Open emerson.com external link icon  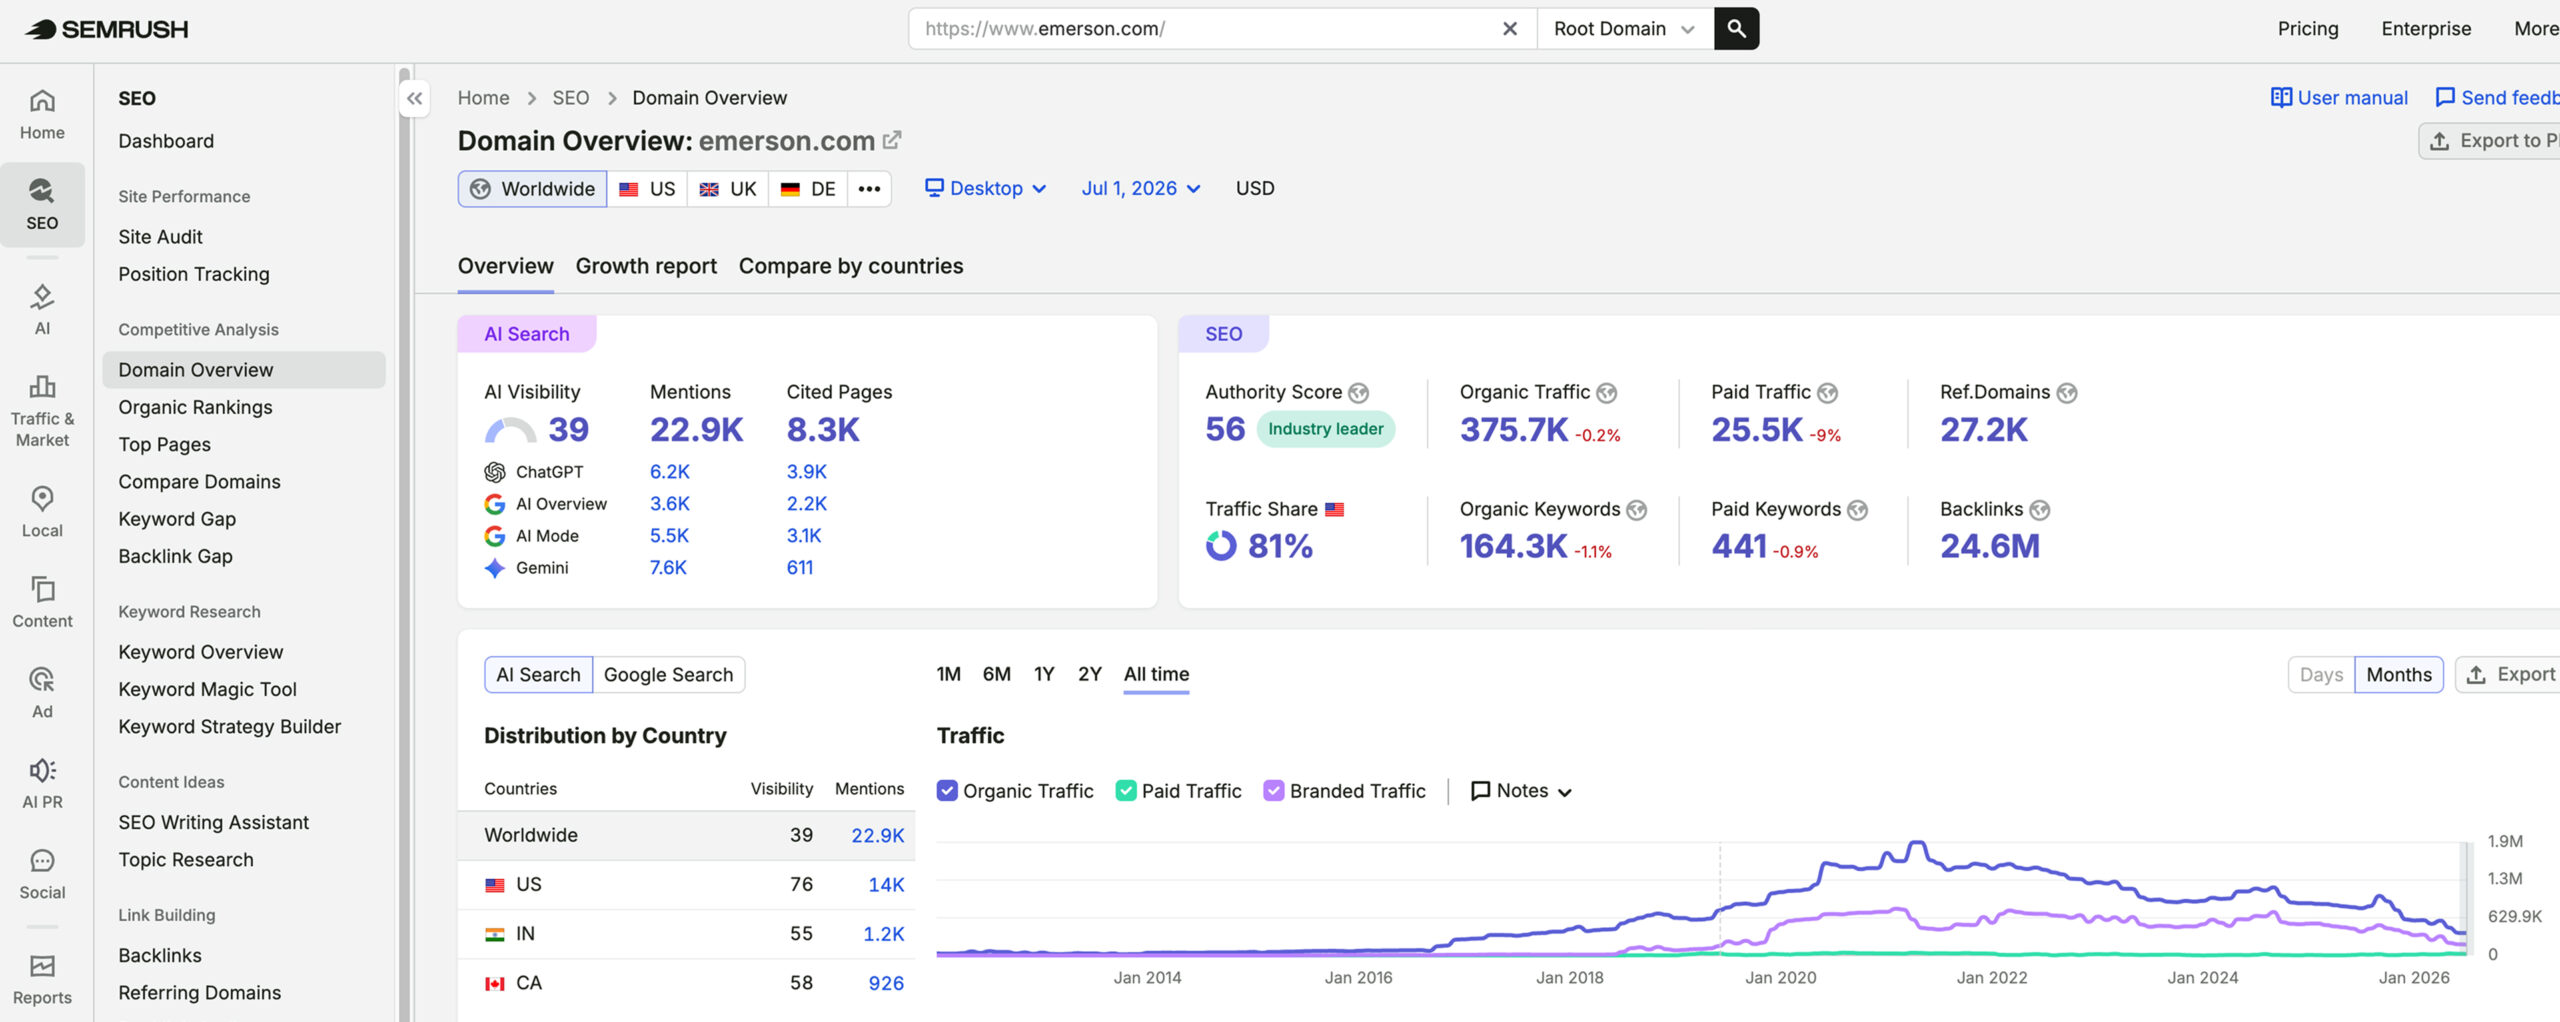click(x=892, y=140)
